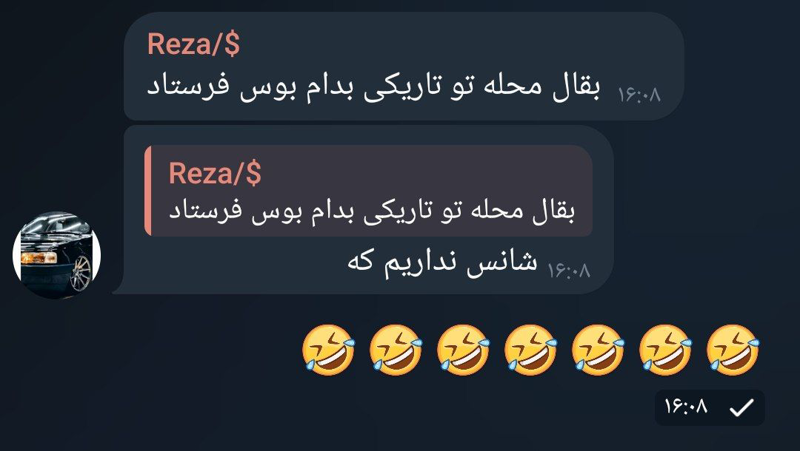This screenshot has width=800, height=451.
Task: Tap the Reza/$ sender name in first message
Action: click(193, 44)
